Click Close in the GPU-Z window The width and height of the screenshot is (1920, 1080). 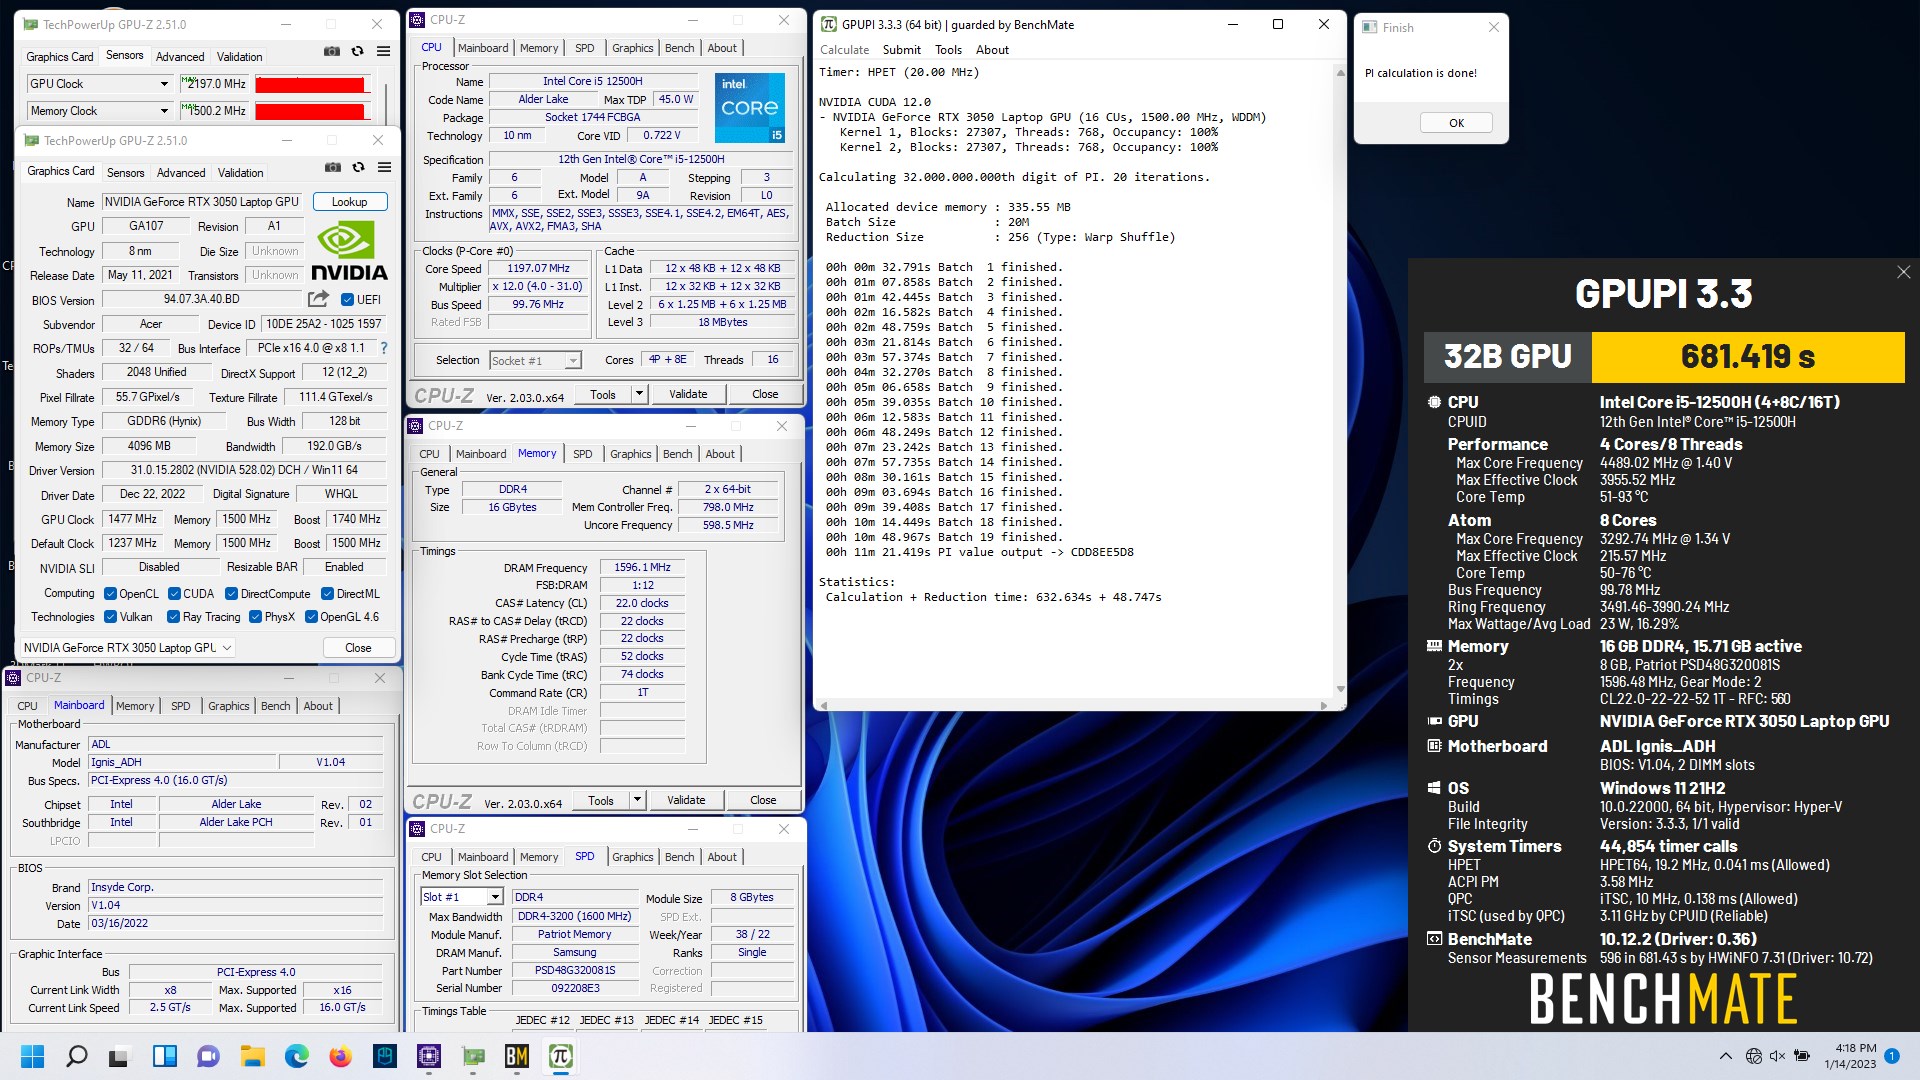coord(358,648)
